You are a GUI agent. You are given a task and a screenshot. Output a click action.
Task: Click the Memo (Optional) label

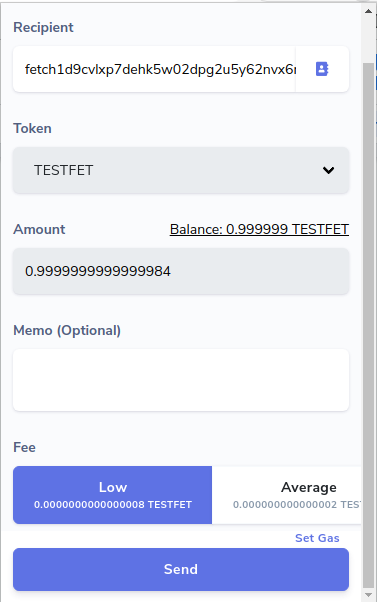(x=67, y=330)
